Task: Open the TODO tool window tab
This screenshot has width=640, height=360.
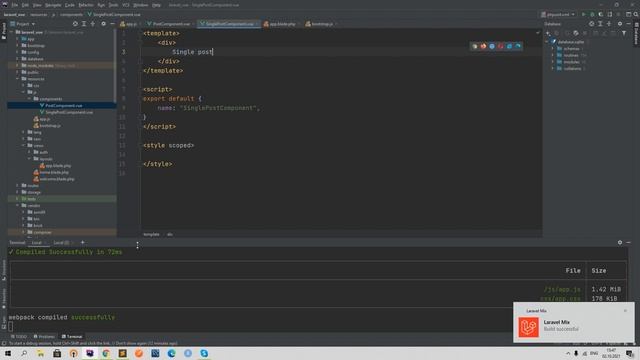Action: 19,337
